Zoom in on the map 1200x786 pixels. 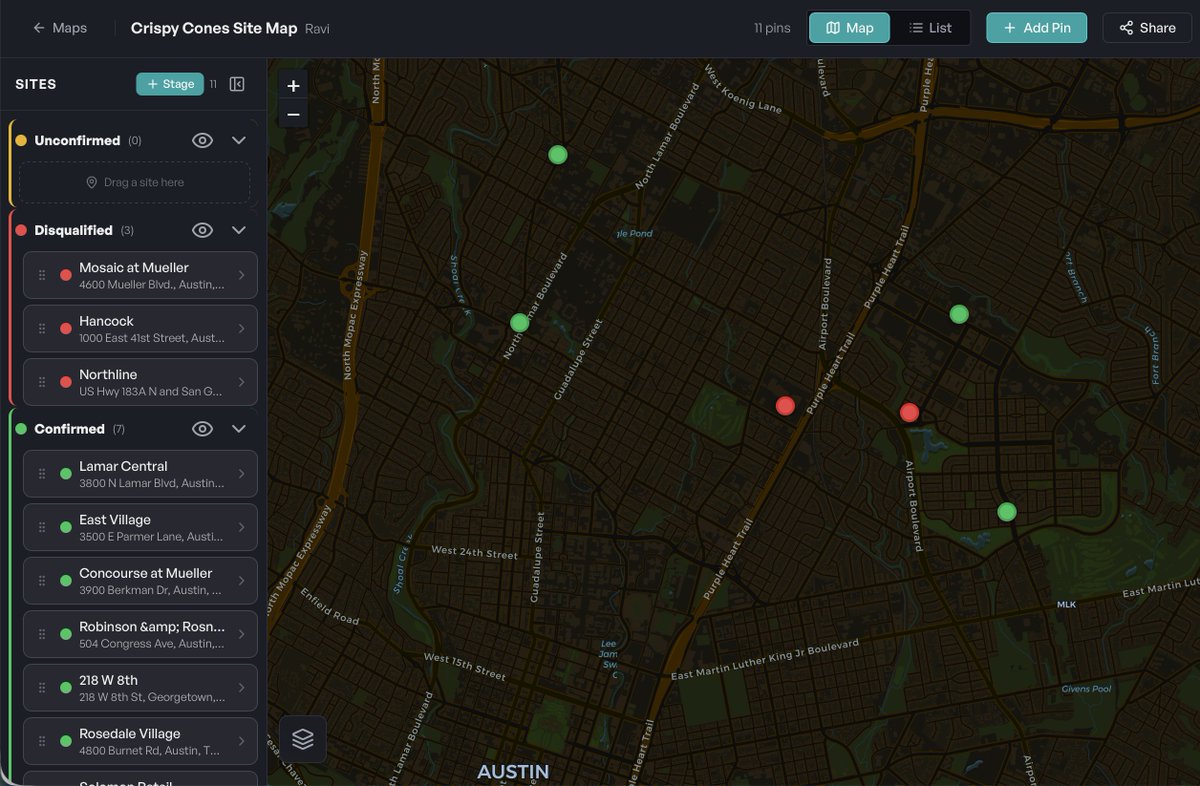(x=293, y=86)
